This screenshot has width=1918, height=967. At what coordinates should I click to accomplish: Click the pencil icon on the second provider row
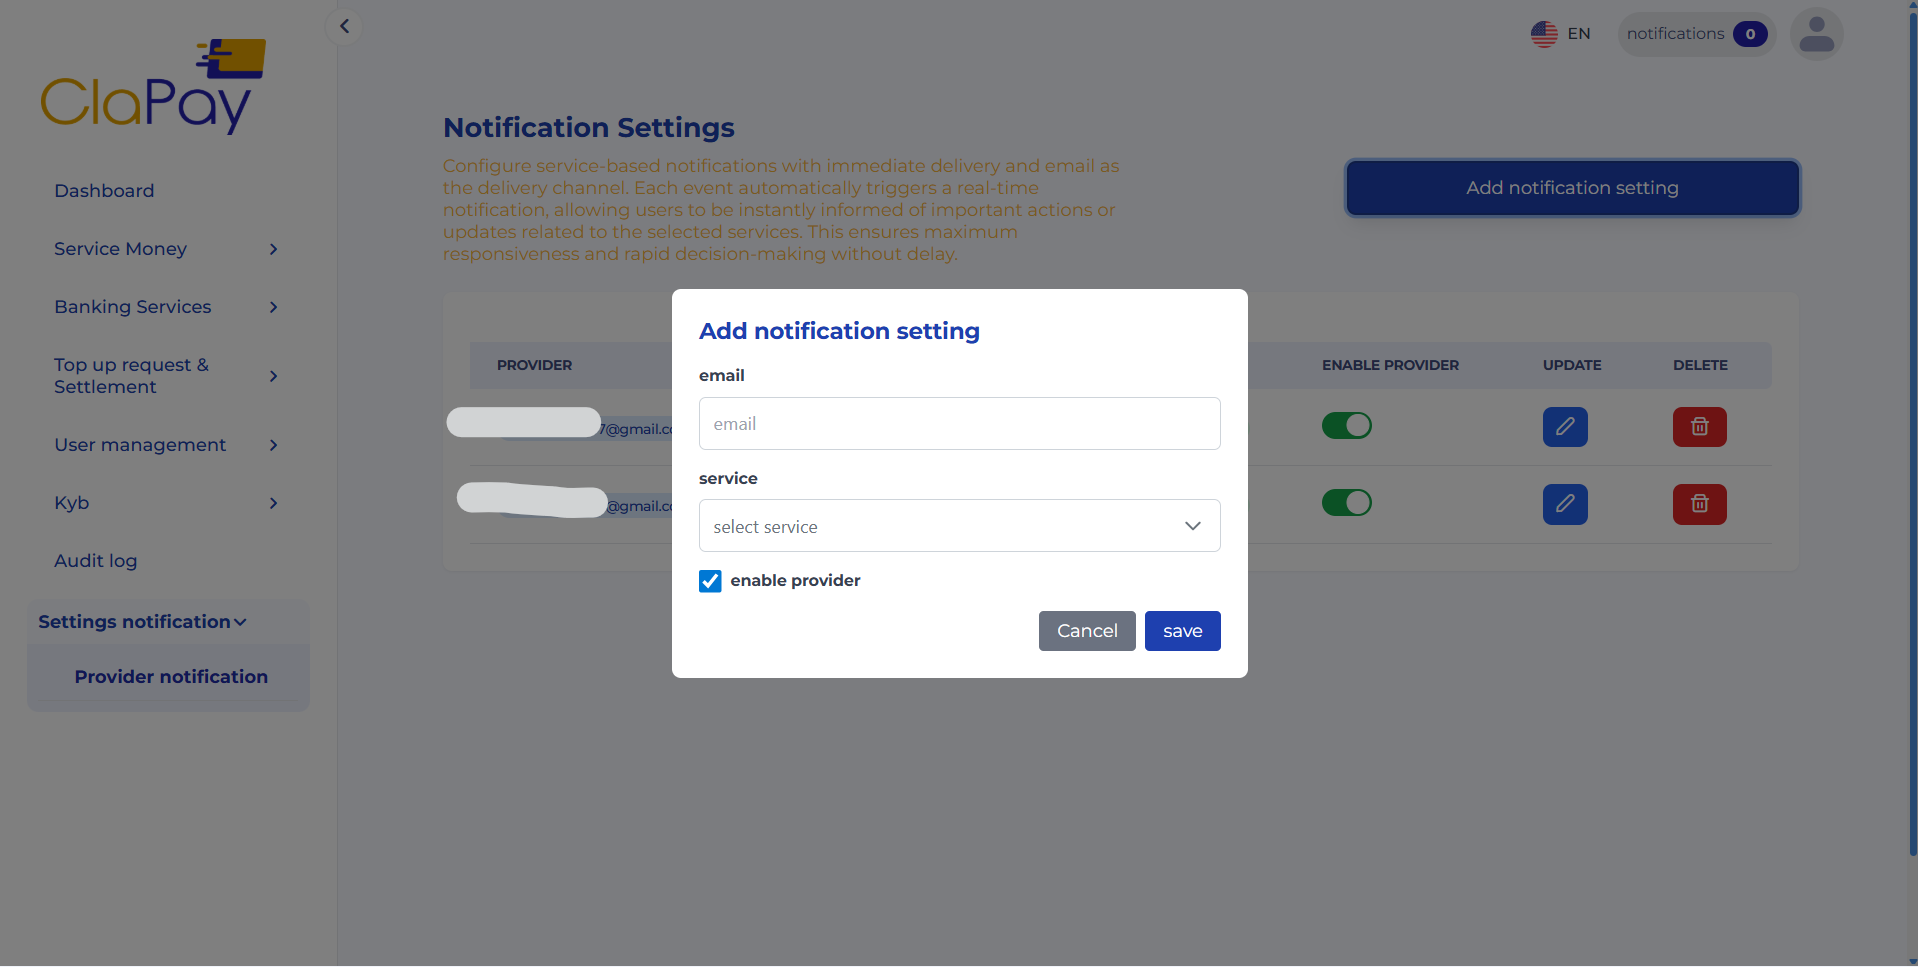[x=1564, y=504]
